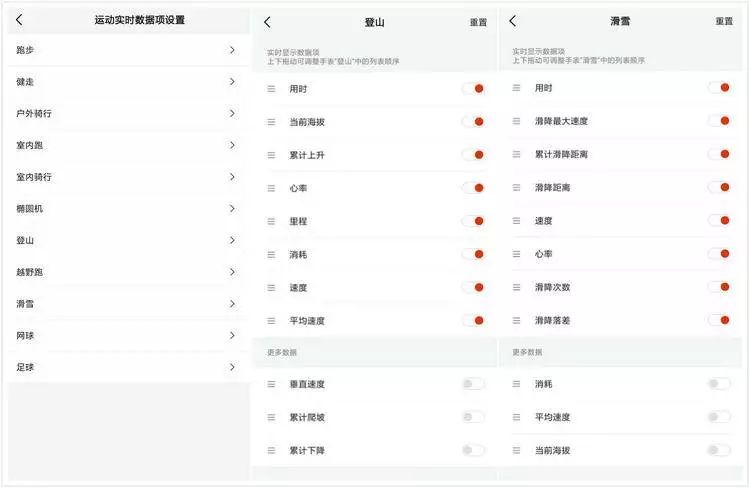Click drag handle for 消耗 in 登山
Screen dimensions: 750x488
(271, 255)
